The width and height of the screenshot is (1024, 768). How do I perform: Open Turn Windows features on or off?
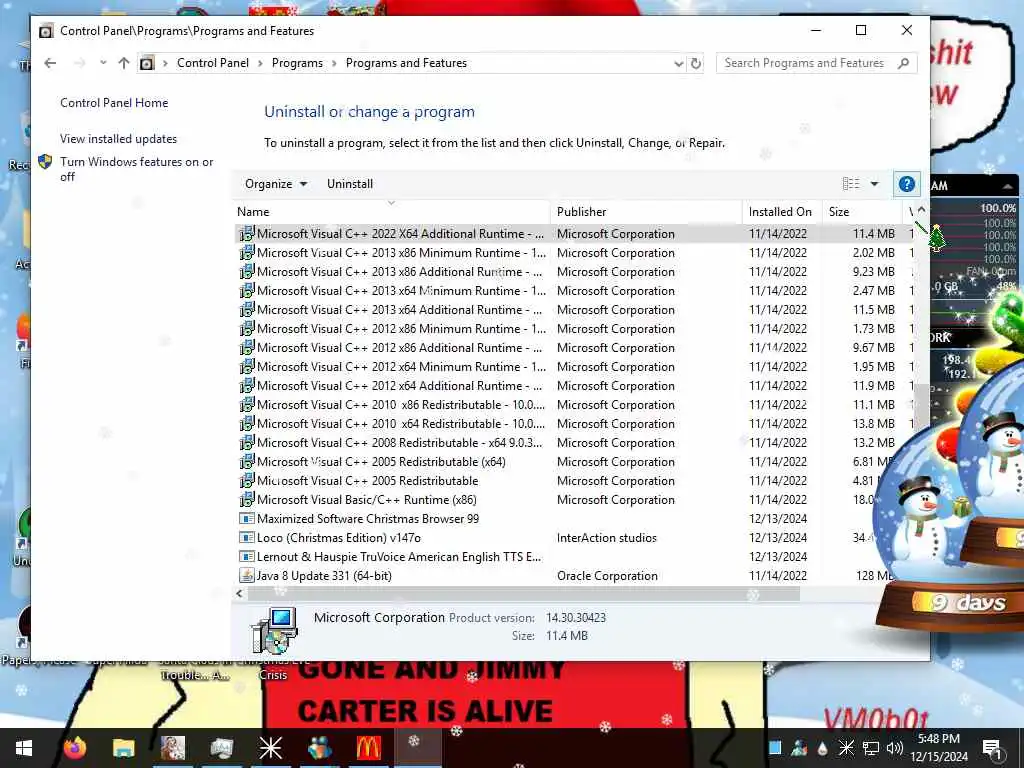click(x=136, y=168)
